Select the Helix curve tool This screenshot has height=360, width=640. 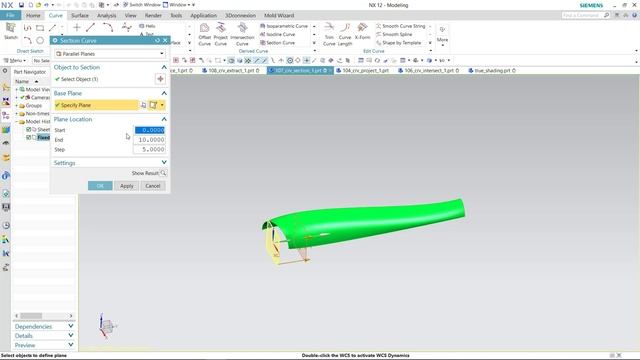(147, 26)
